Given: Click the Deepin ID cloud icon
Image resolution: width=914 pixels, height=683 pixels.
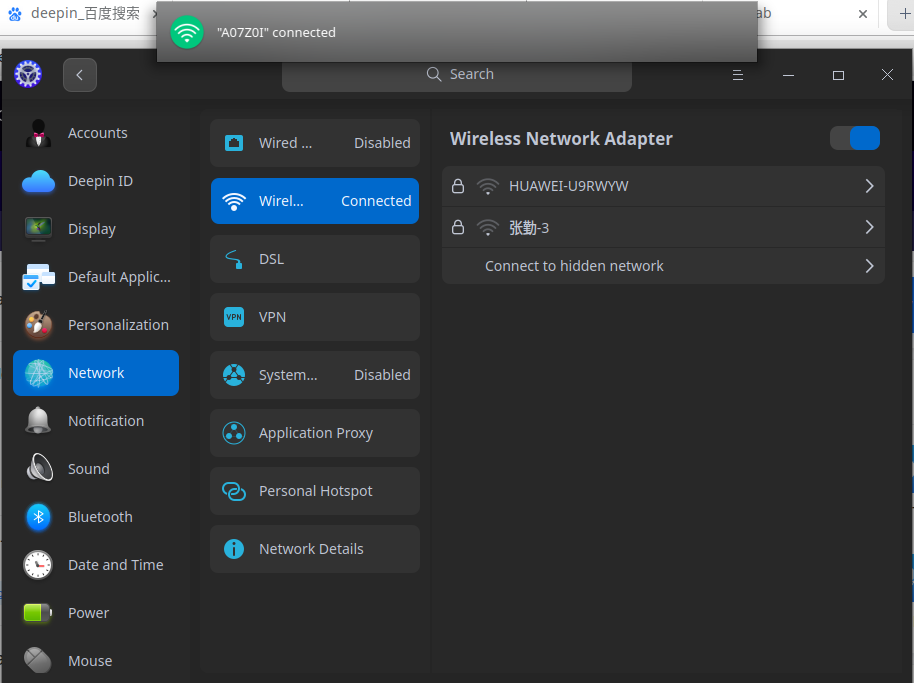Looking at the screenshot, I should pyautogui.click(x=38, y=181).
